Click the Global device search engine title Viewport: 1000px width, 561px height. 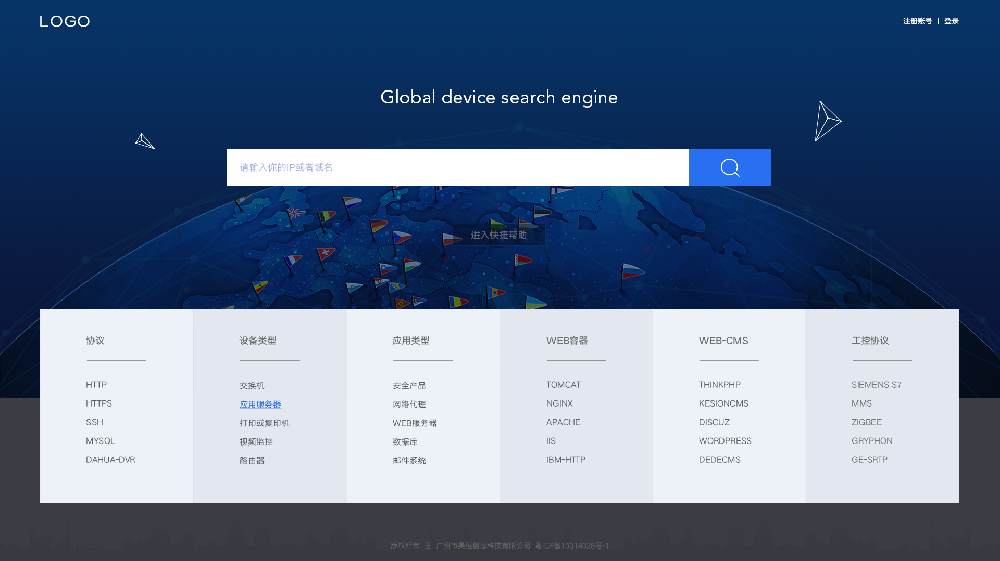(x=499, y=98)
